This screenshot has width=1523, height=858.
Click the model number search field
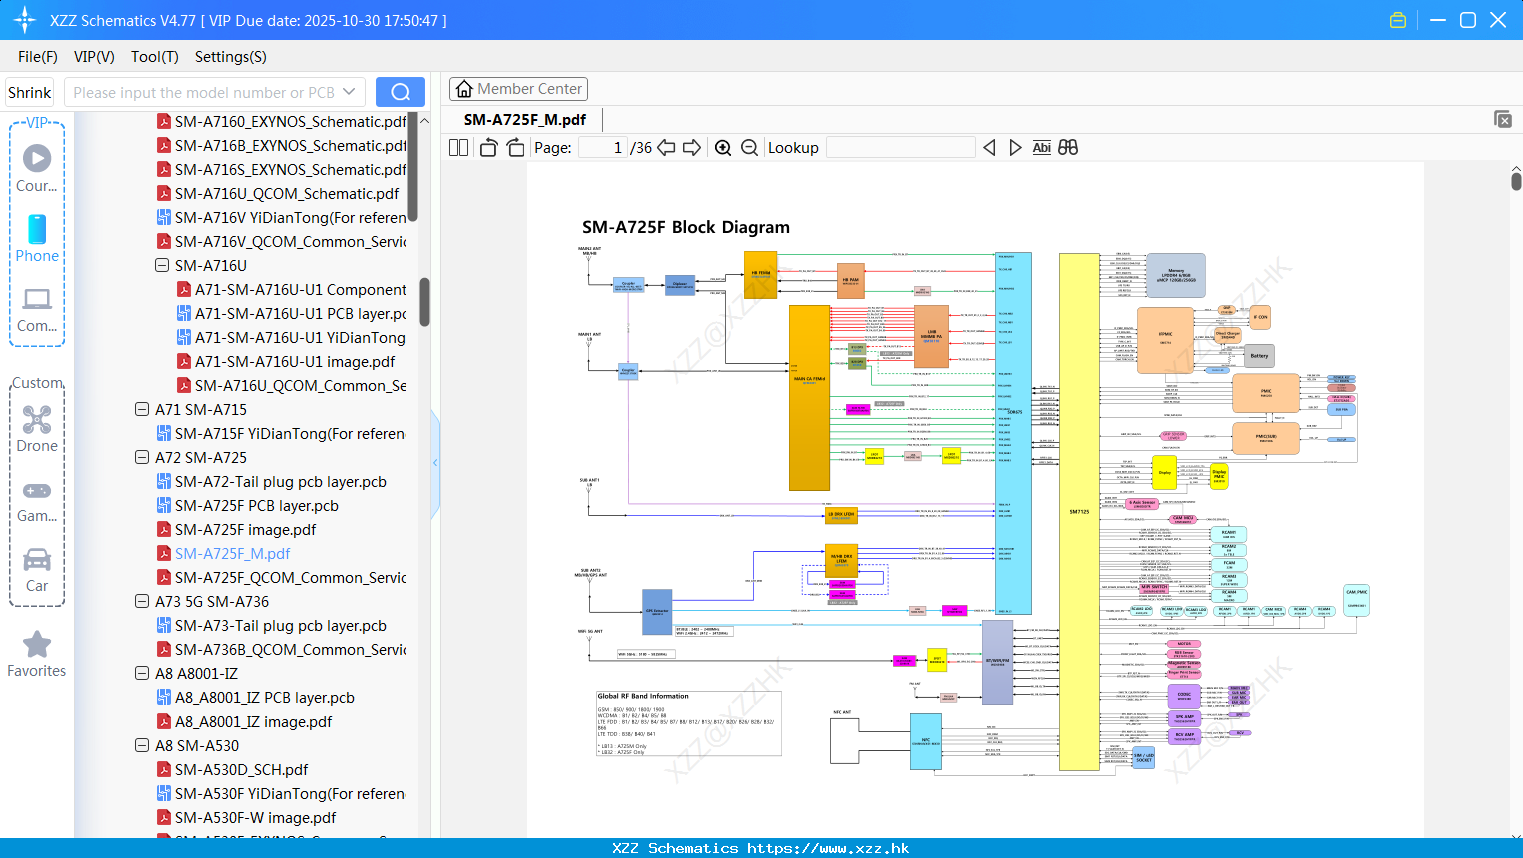point(204,92)
